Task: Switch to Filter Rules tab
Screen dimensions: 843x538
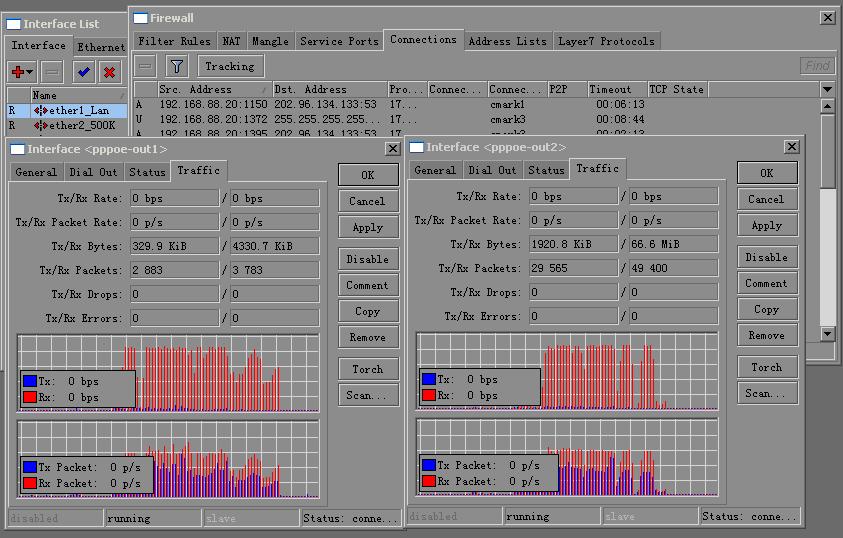Action: click(x=174, y=41)
